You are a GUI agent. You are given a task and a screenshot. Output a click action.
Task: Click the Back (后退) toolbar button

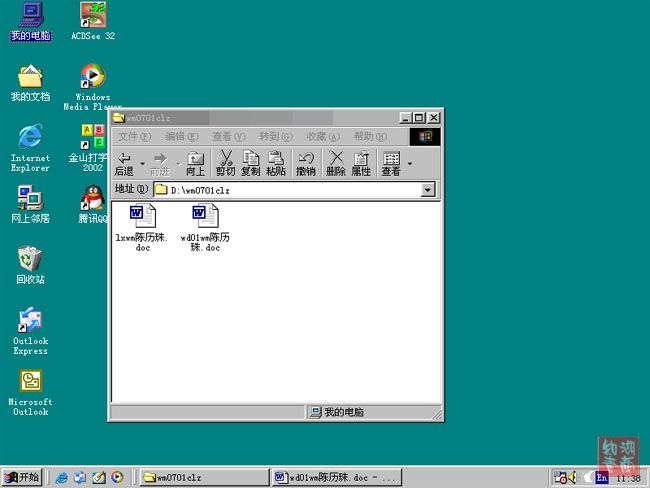(x=124, y=163)
